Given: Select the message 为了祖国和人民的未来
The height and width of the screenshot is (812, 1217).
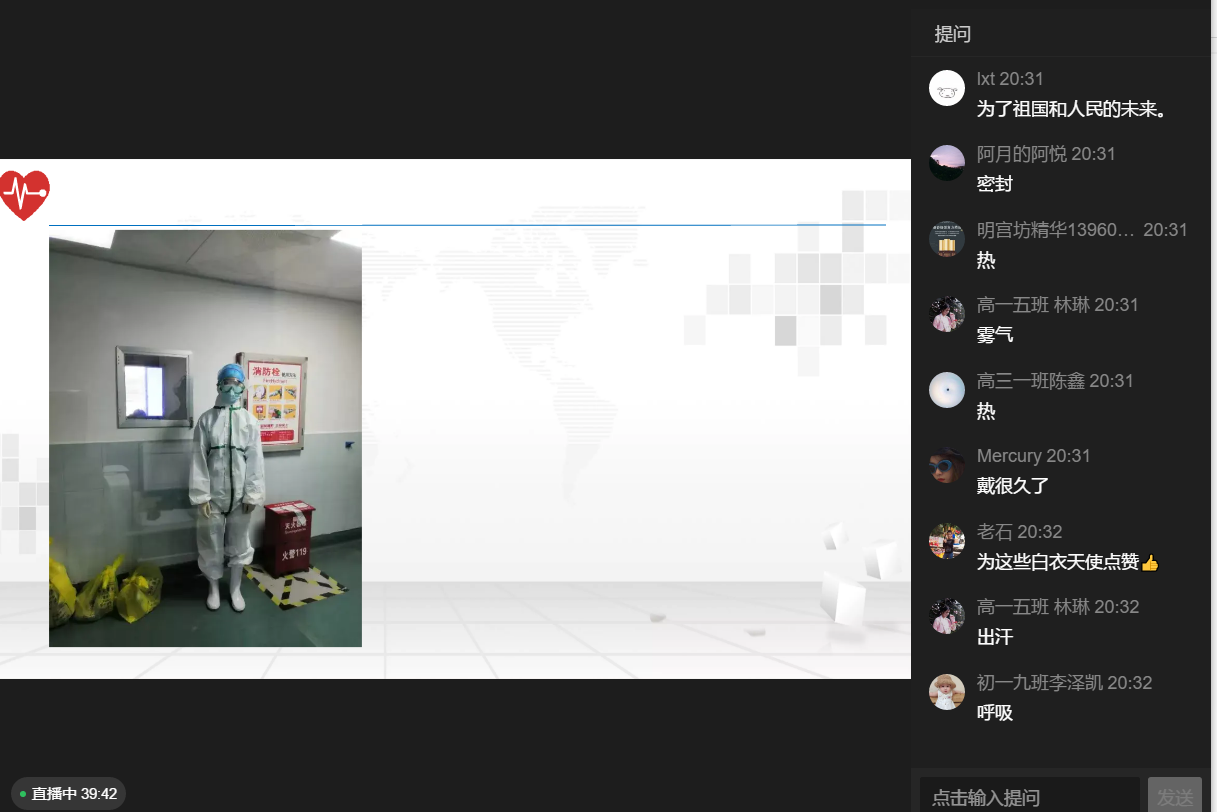Looking at the screenshot, I should (1072, 109).
